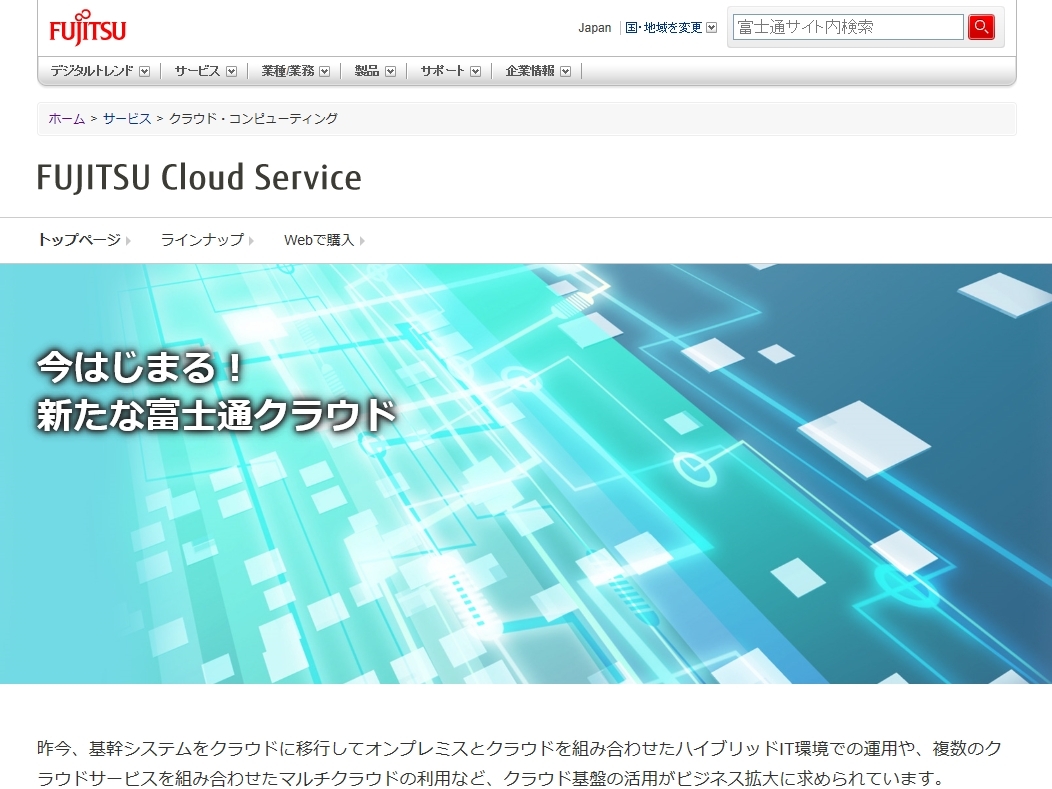The image size is (1052, 789).
Task: Open the デジタルトレンド menu
Action: click(92, 71)
